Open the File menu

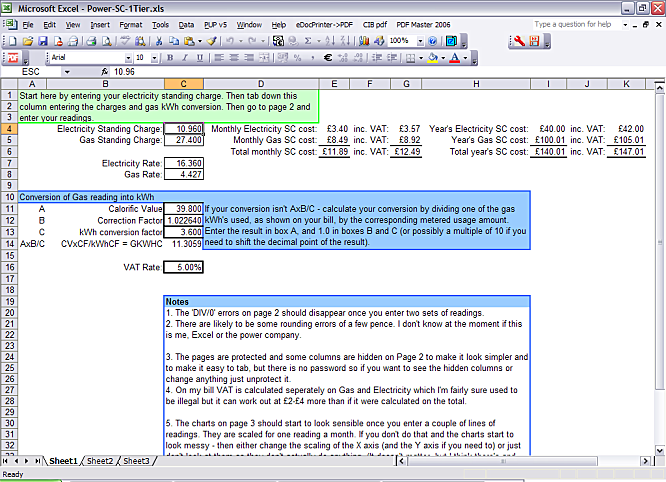tap(28, 25)
